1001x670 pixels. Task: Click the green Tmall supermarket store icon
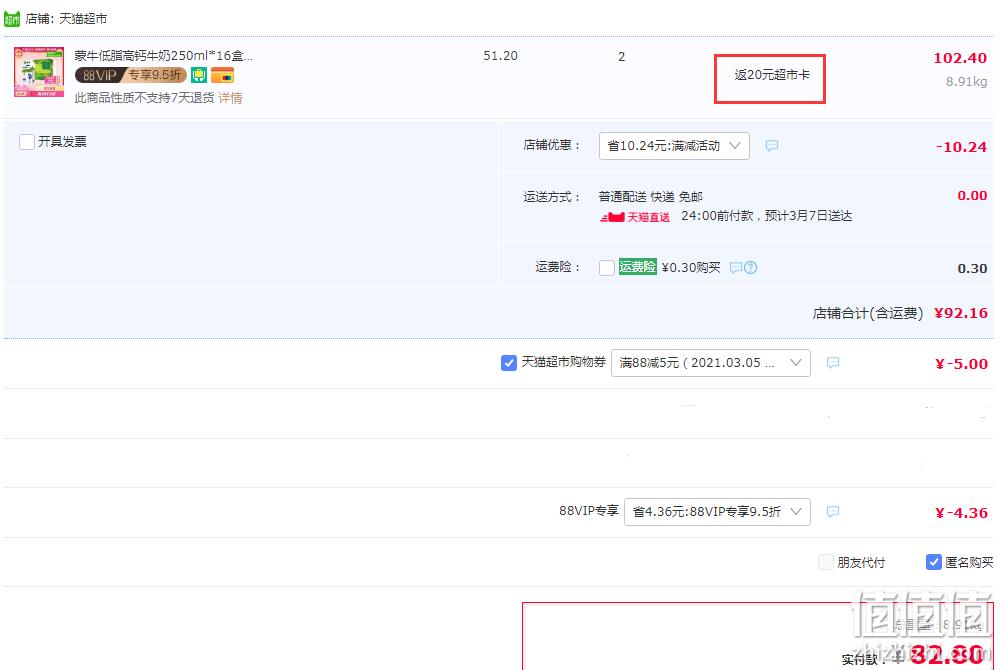pyautogui.click(x=12, y=19)
